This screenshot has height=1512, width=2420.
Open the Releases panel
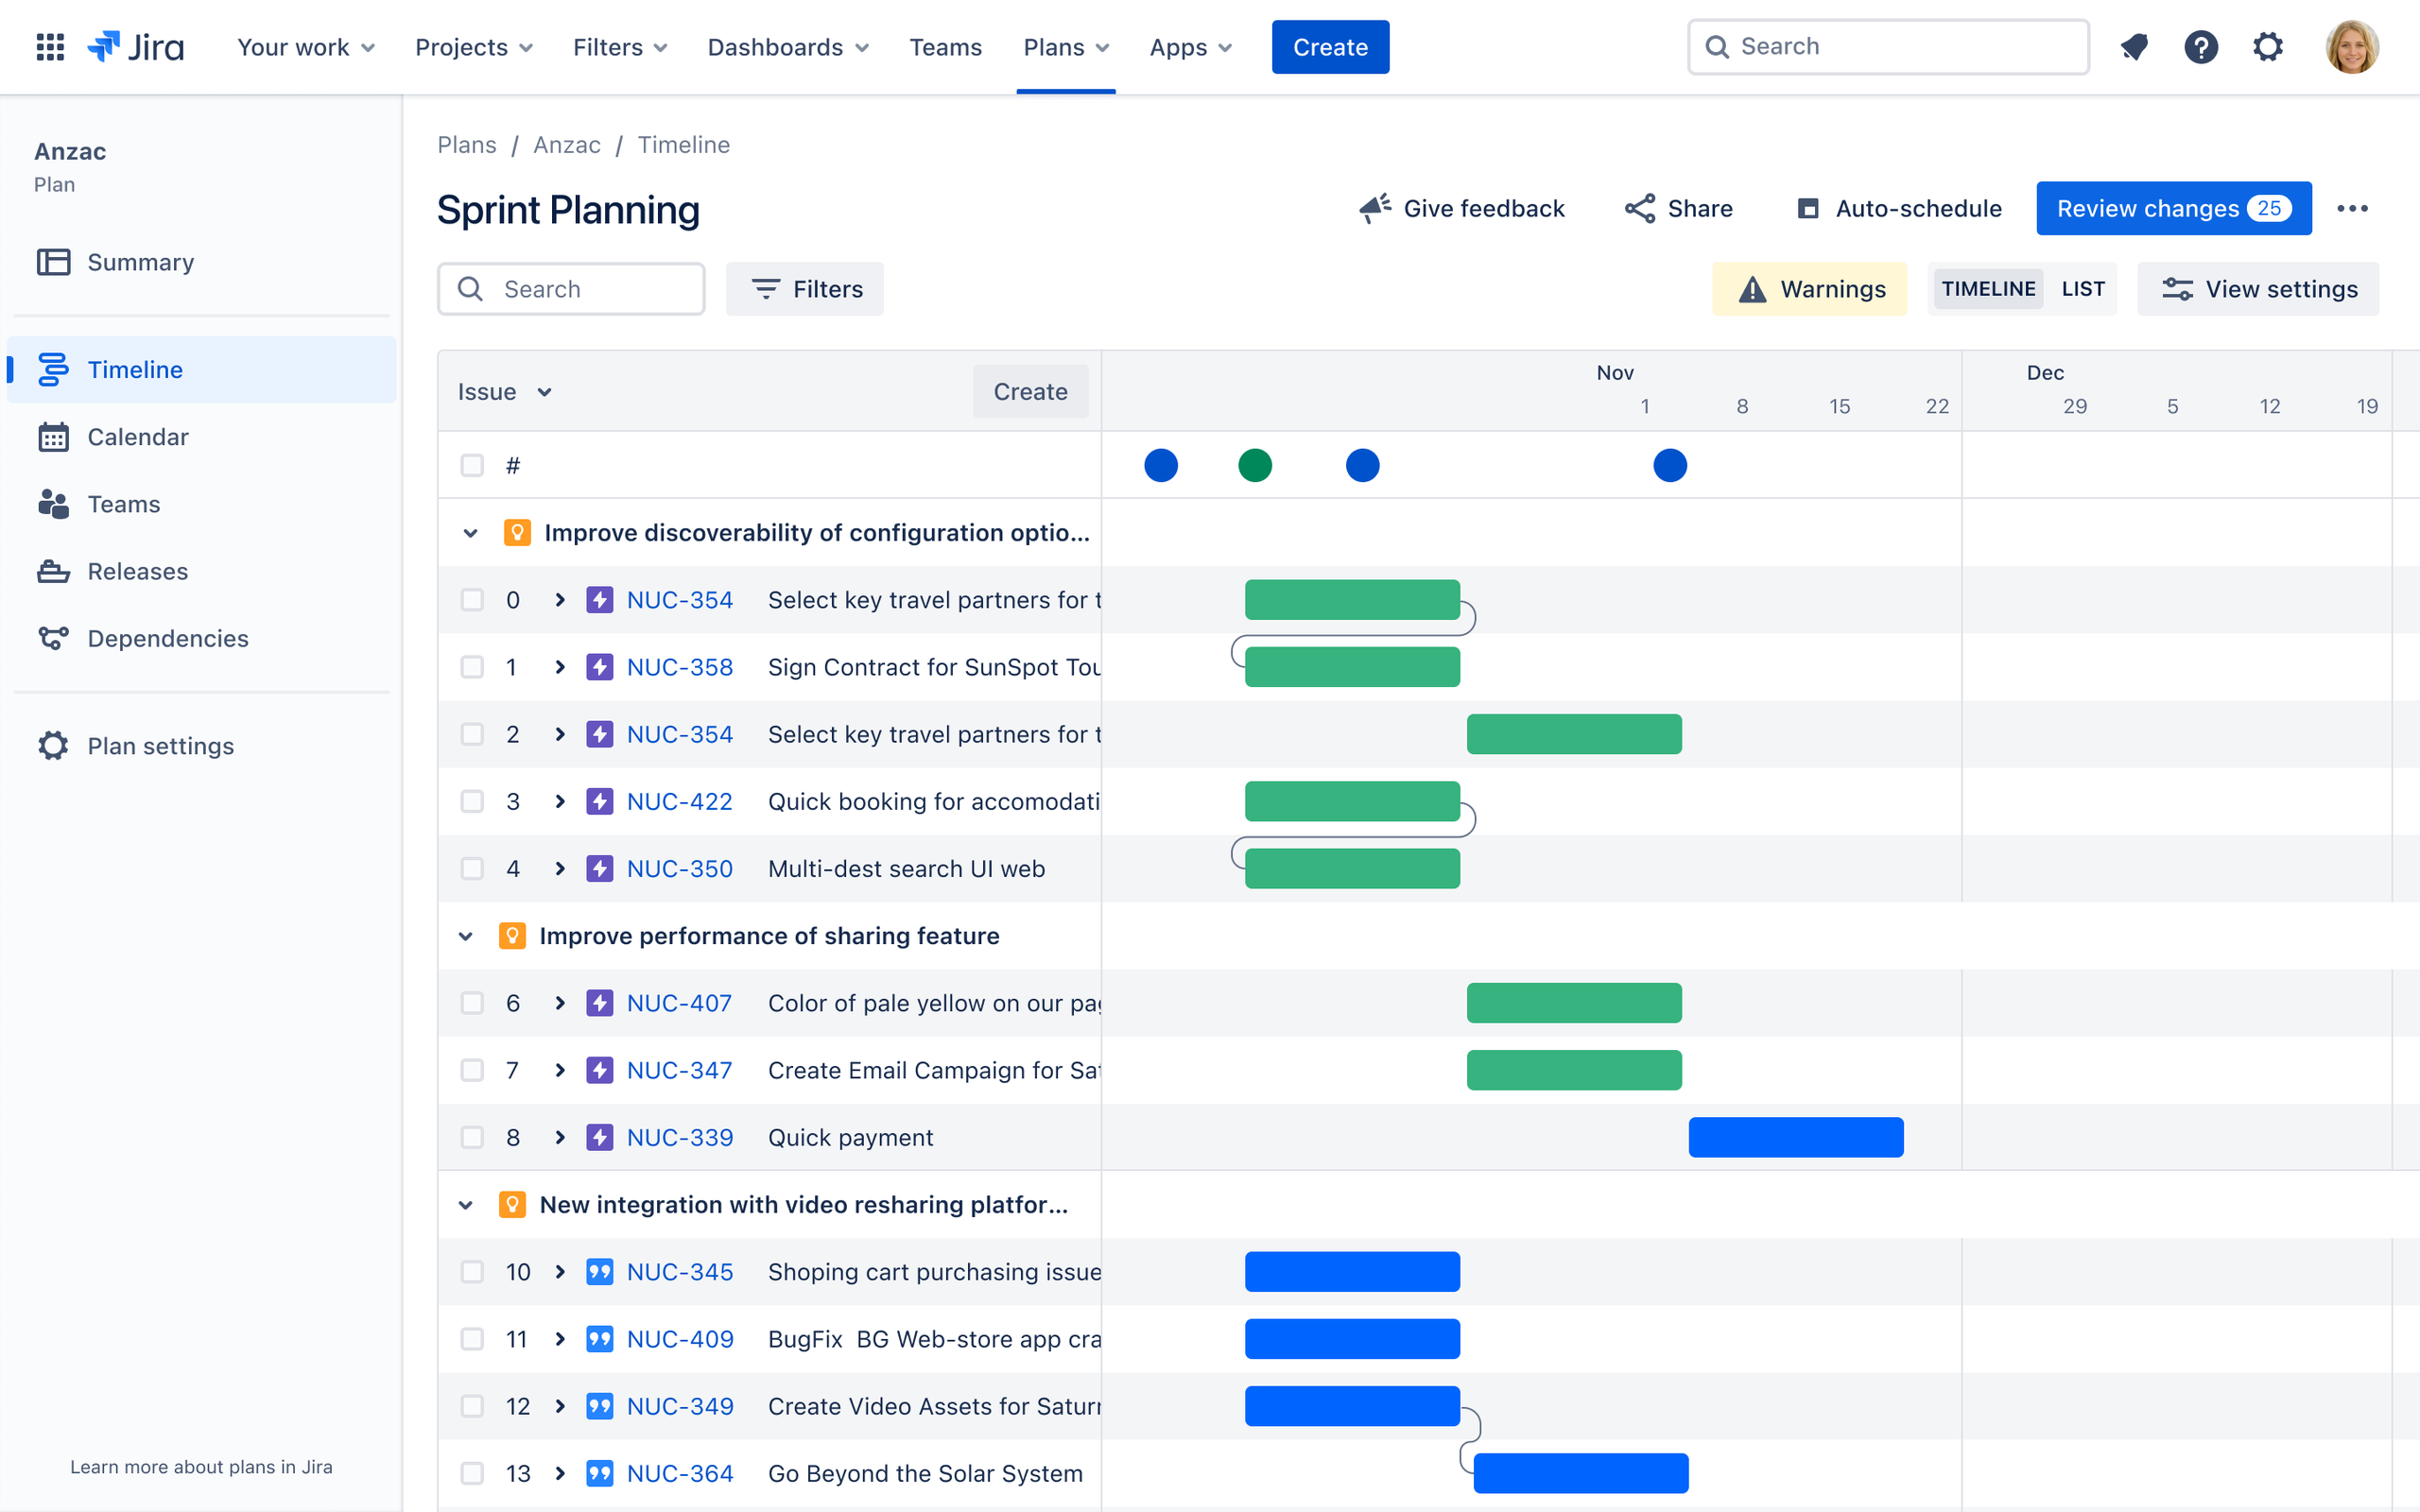point(137,571)
